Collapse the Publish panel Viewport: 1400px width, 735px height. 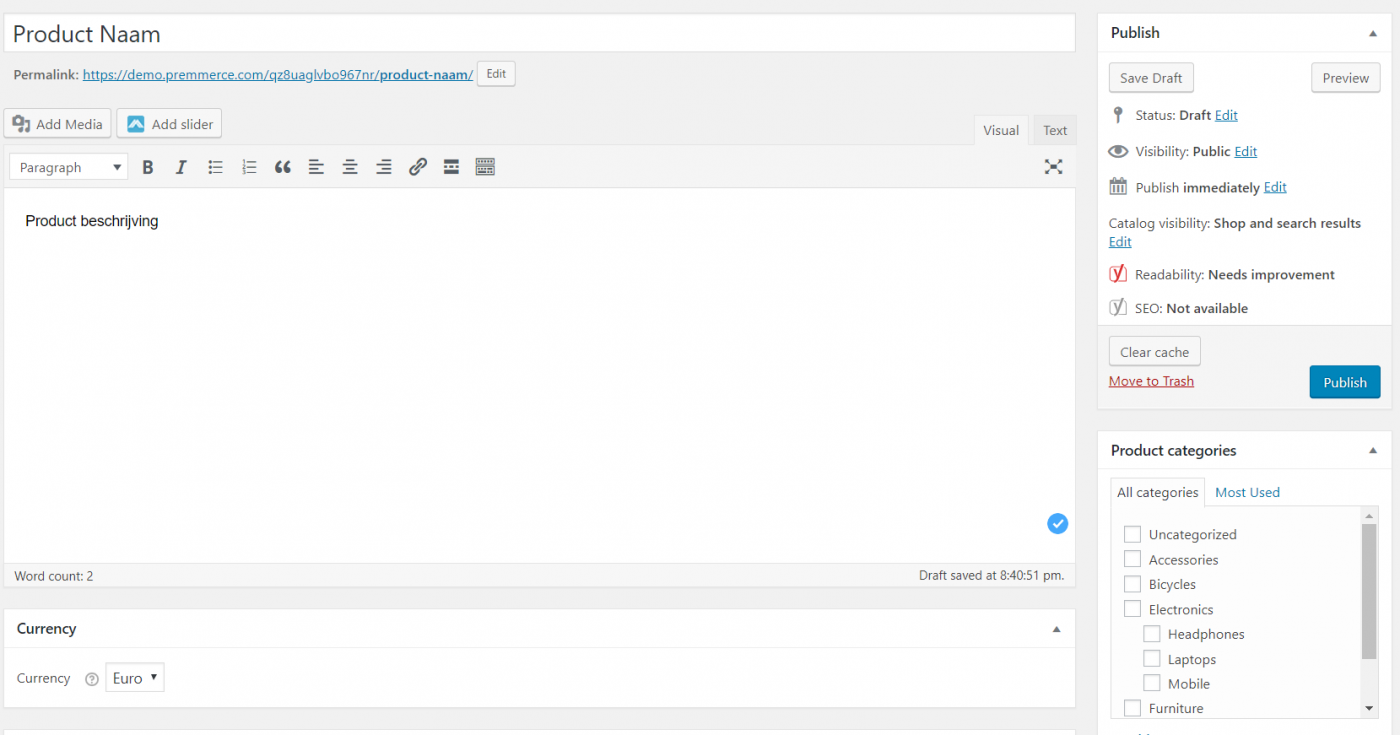pyautogui.click(x=1373, y=33)
